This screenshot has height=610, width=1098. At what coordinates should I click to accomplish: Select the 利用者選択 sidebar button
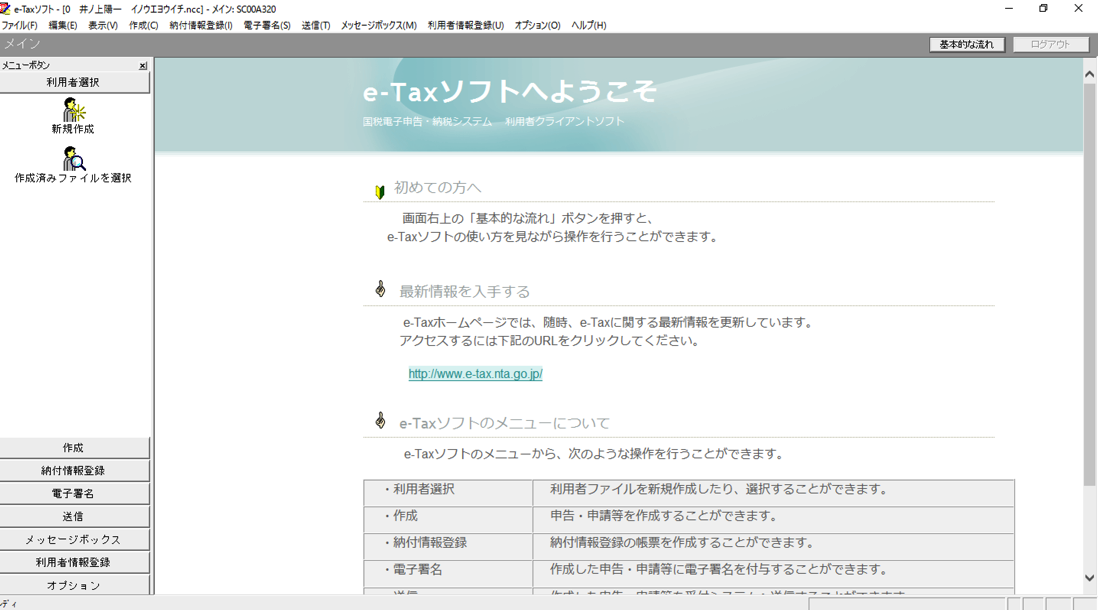[74, 83]
